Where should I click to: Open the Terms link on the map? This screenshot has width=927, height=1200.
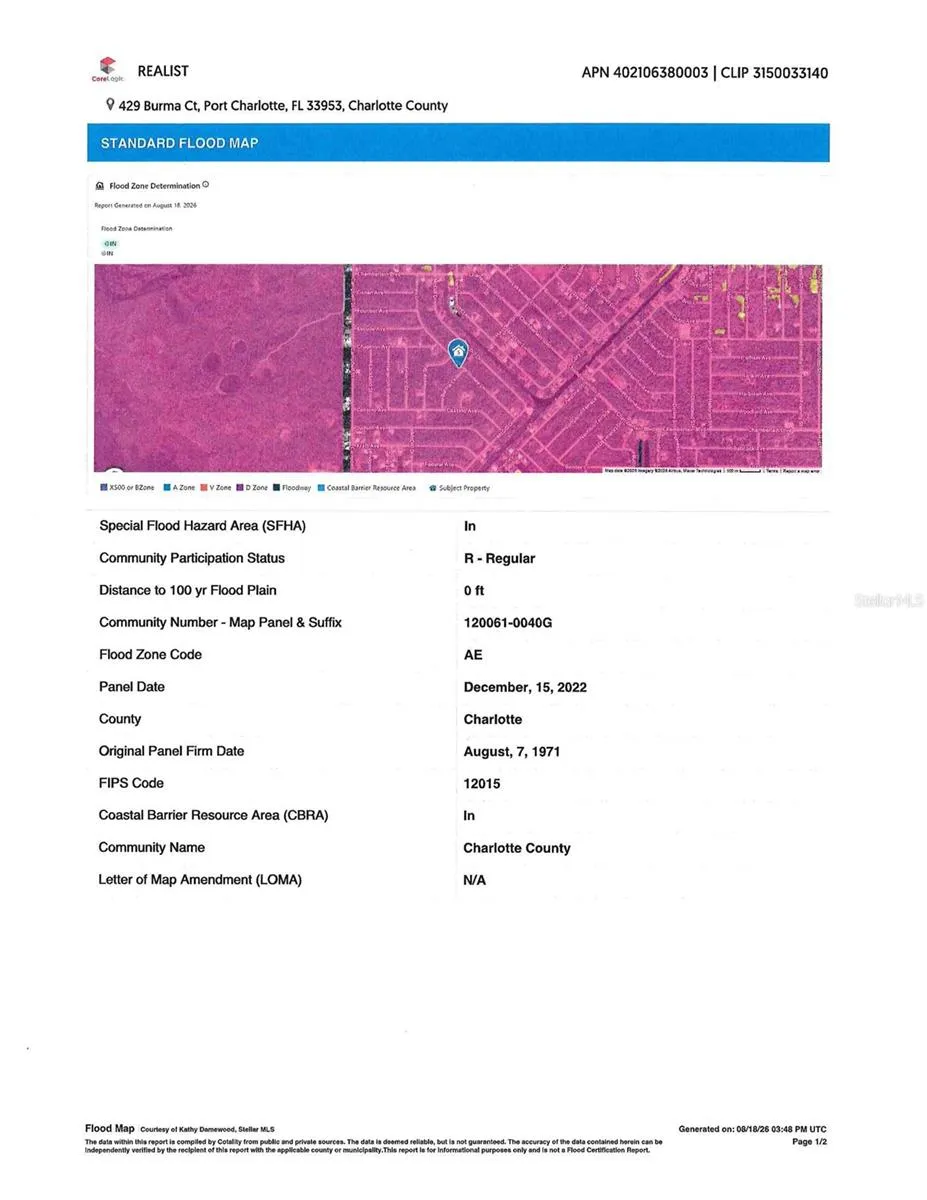pyautogui.click(x=772, y=470)
